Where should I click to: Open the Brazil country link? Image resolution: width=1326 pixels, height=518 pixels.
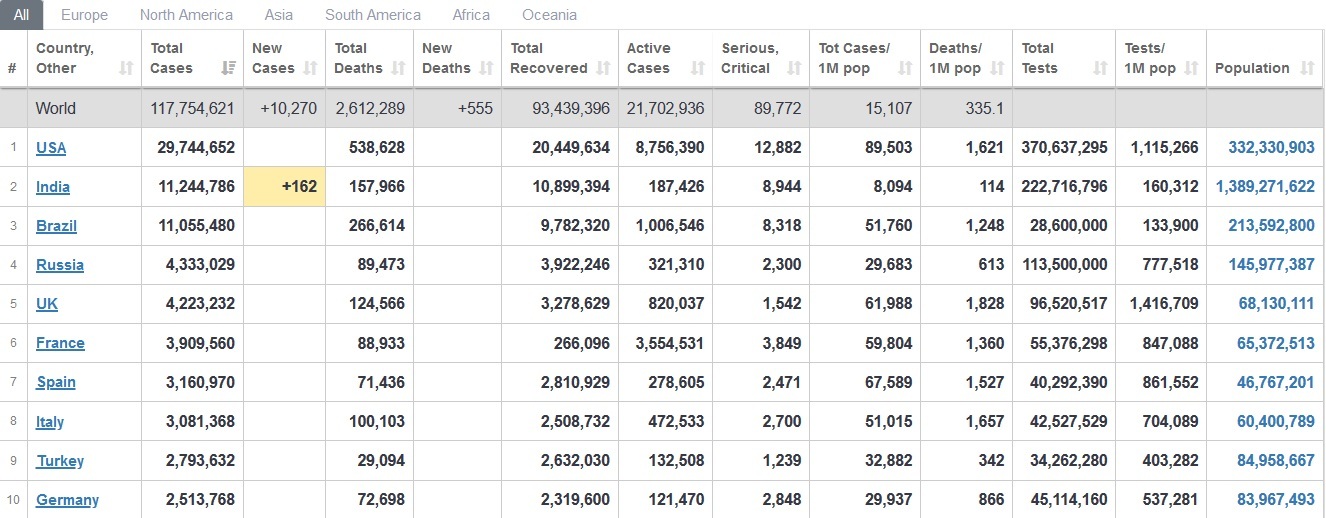(56, 226)
